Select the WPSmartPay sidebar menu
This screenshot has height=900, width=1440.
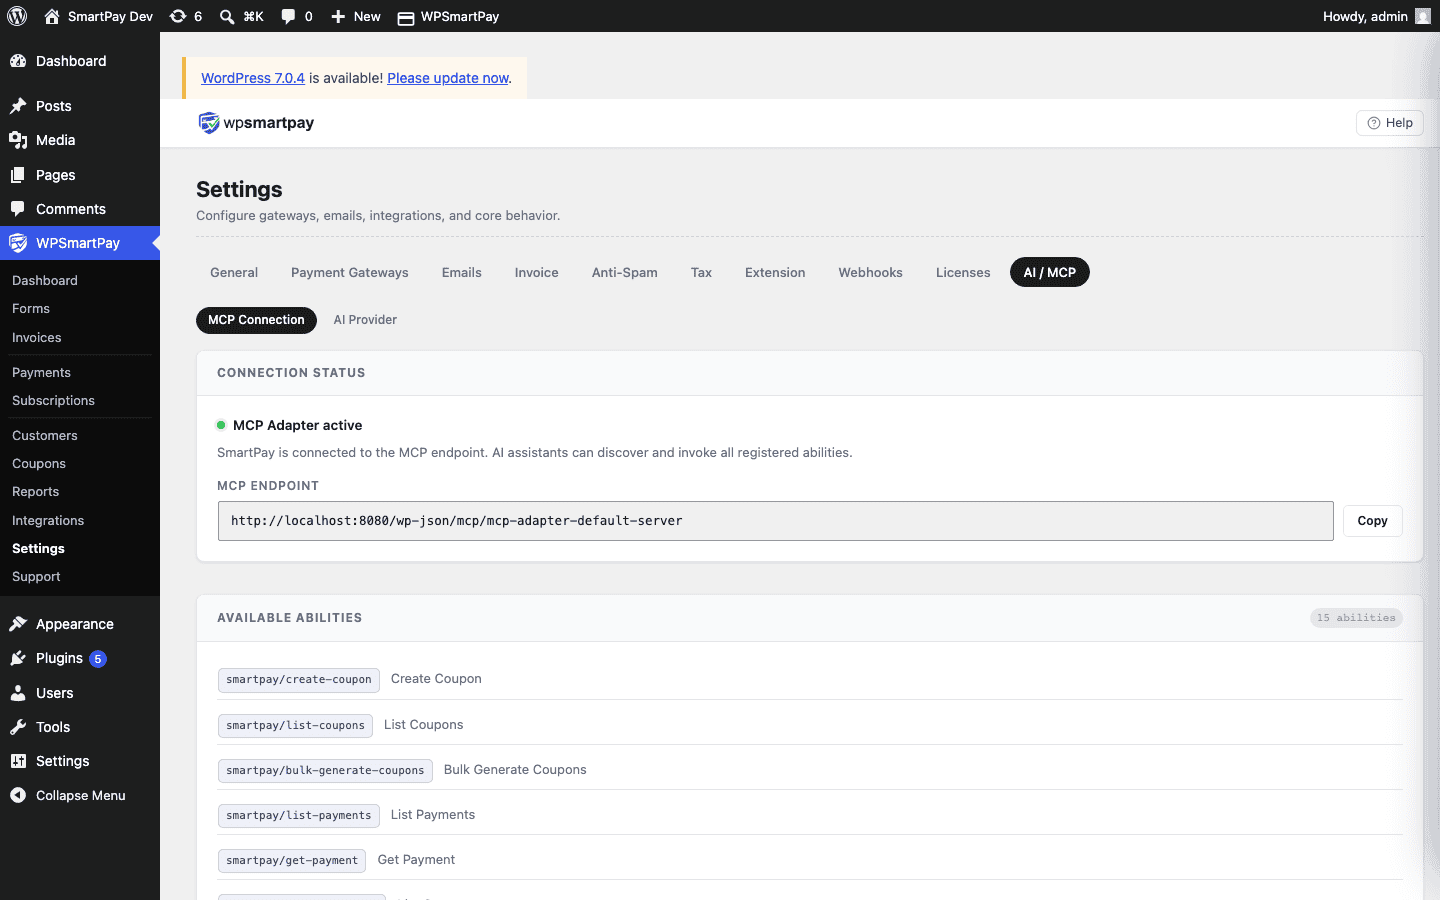click(x=80, y=243)
